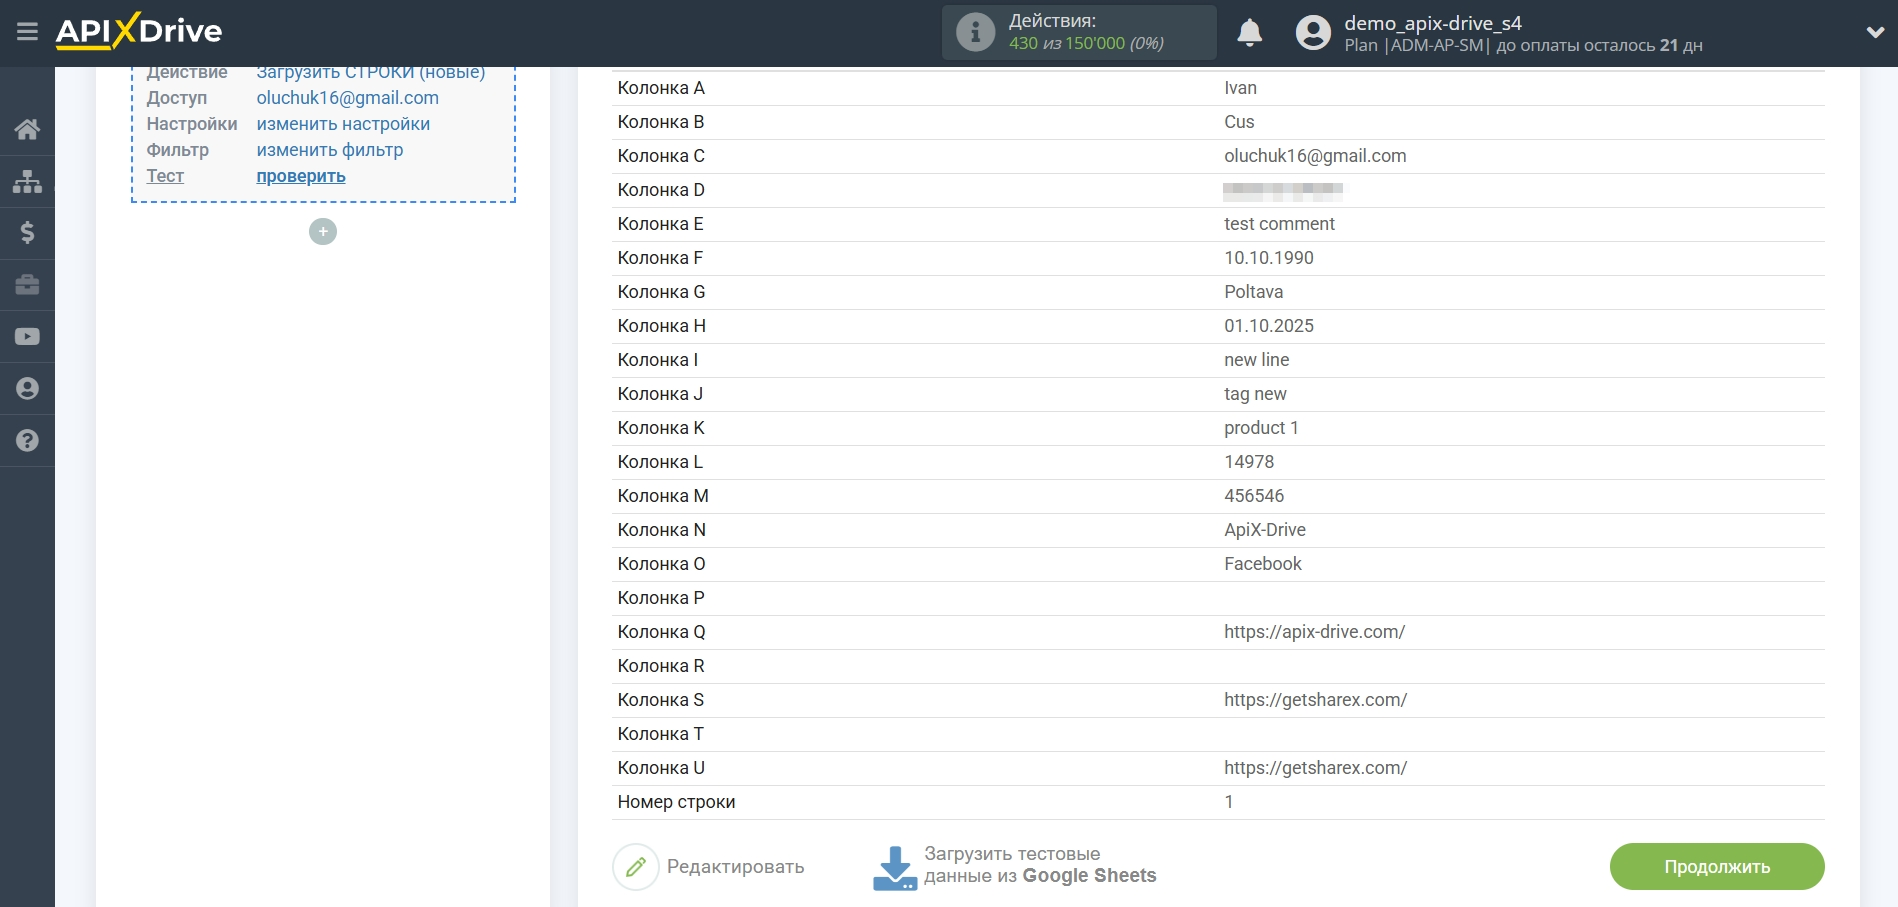Open briefcase services icon in sidebar
The width and height of the screenshot is (1898, 907).
[x=27, y=285]
